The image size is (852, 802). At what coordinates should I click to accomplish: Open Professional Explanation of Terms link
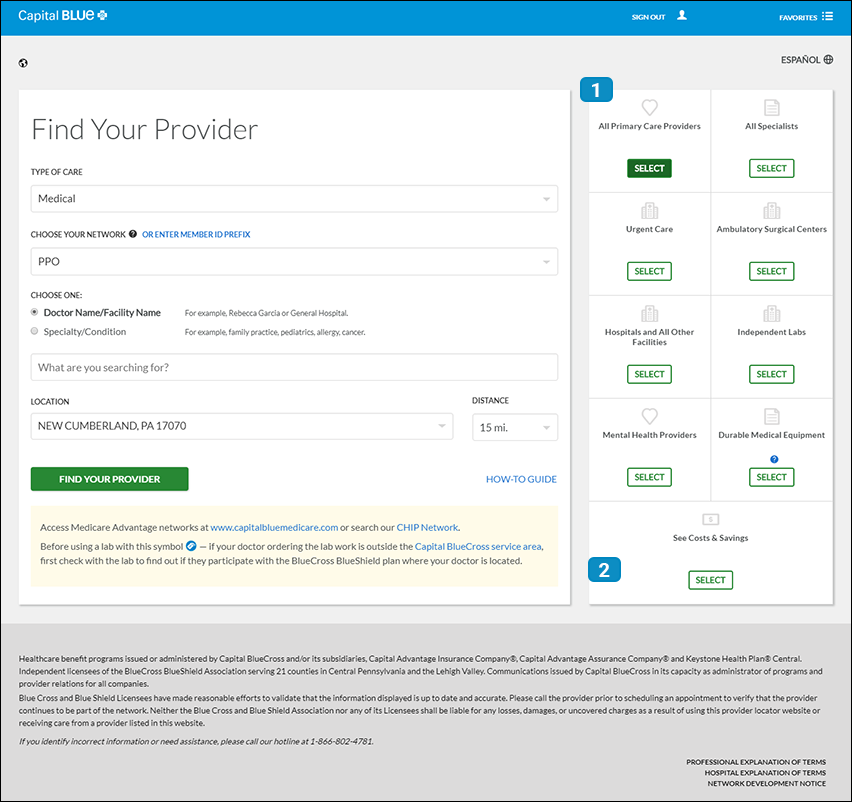coord(756,762)
